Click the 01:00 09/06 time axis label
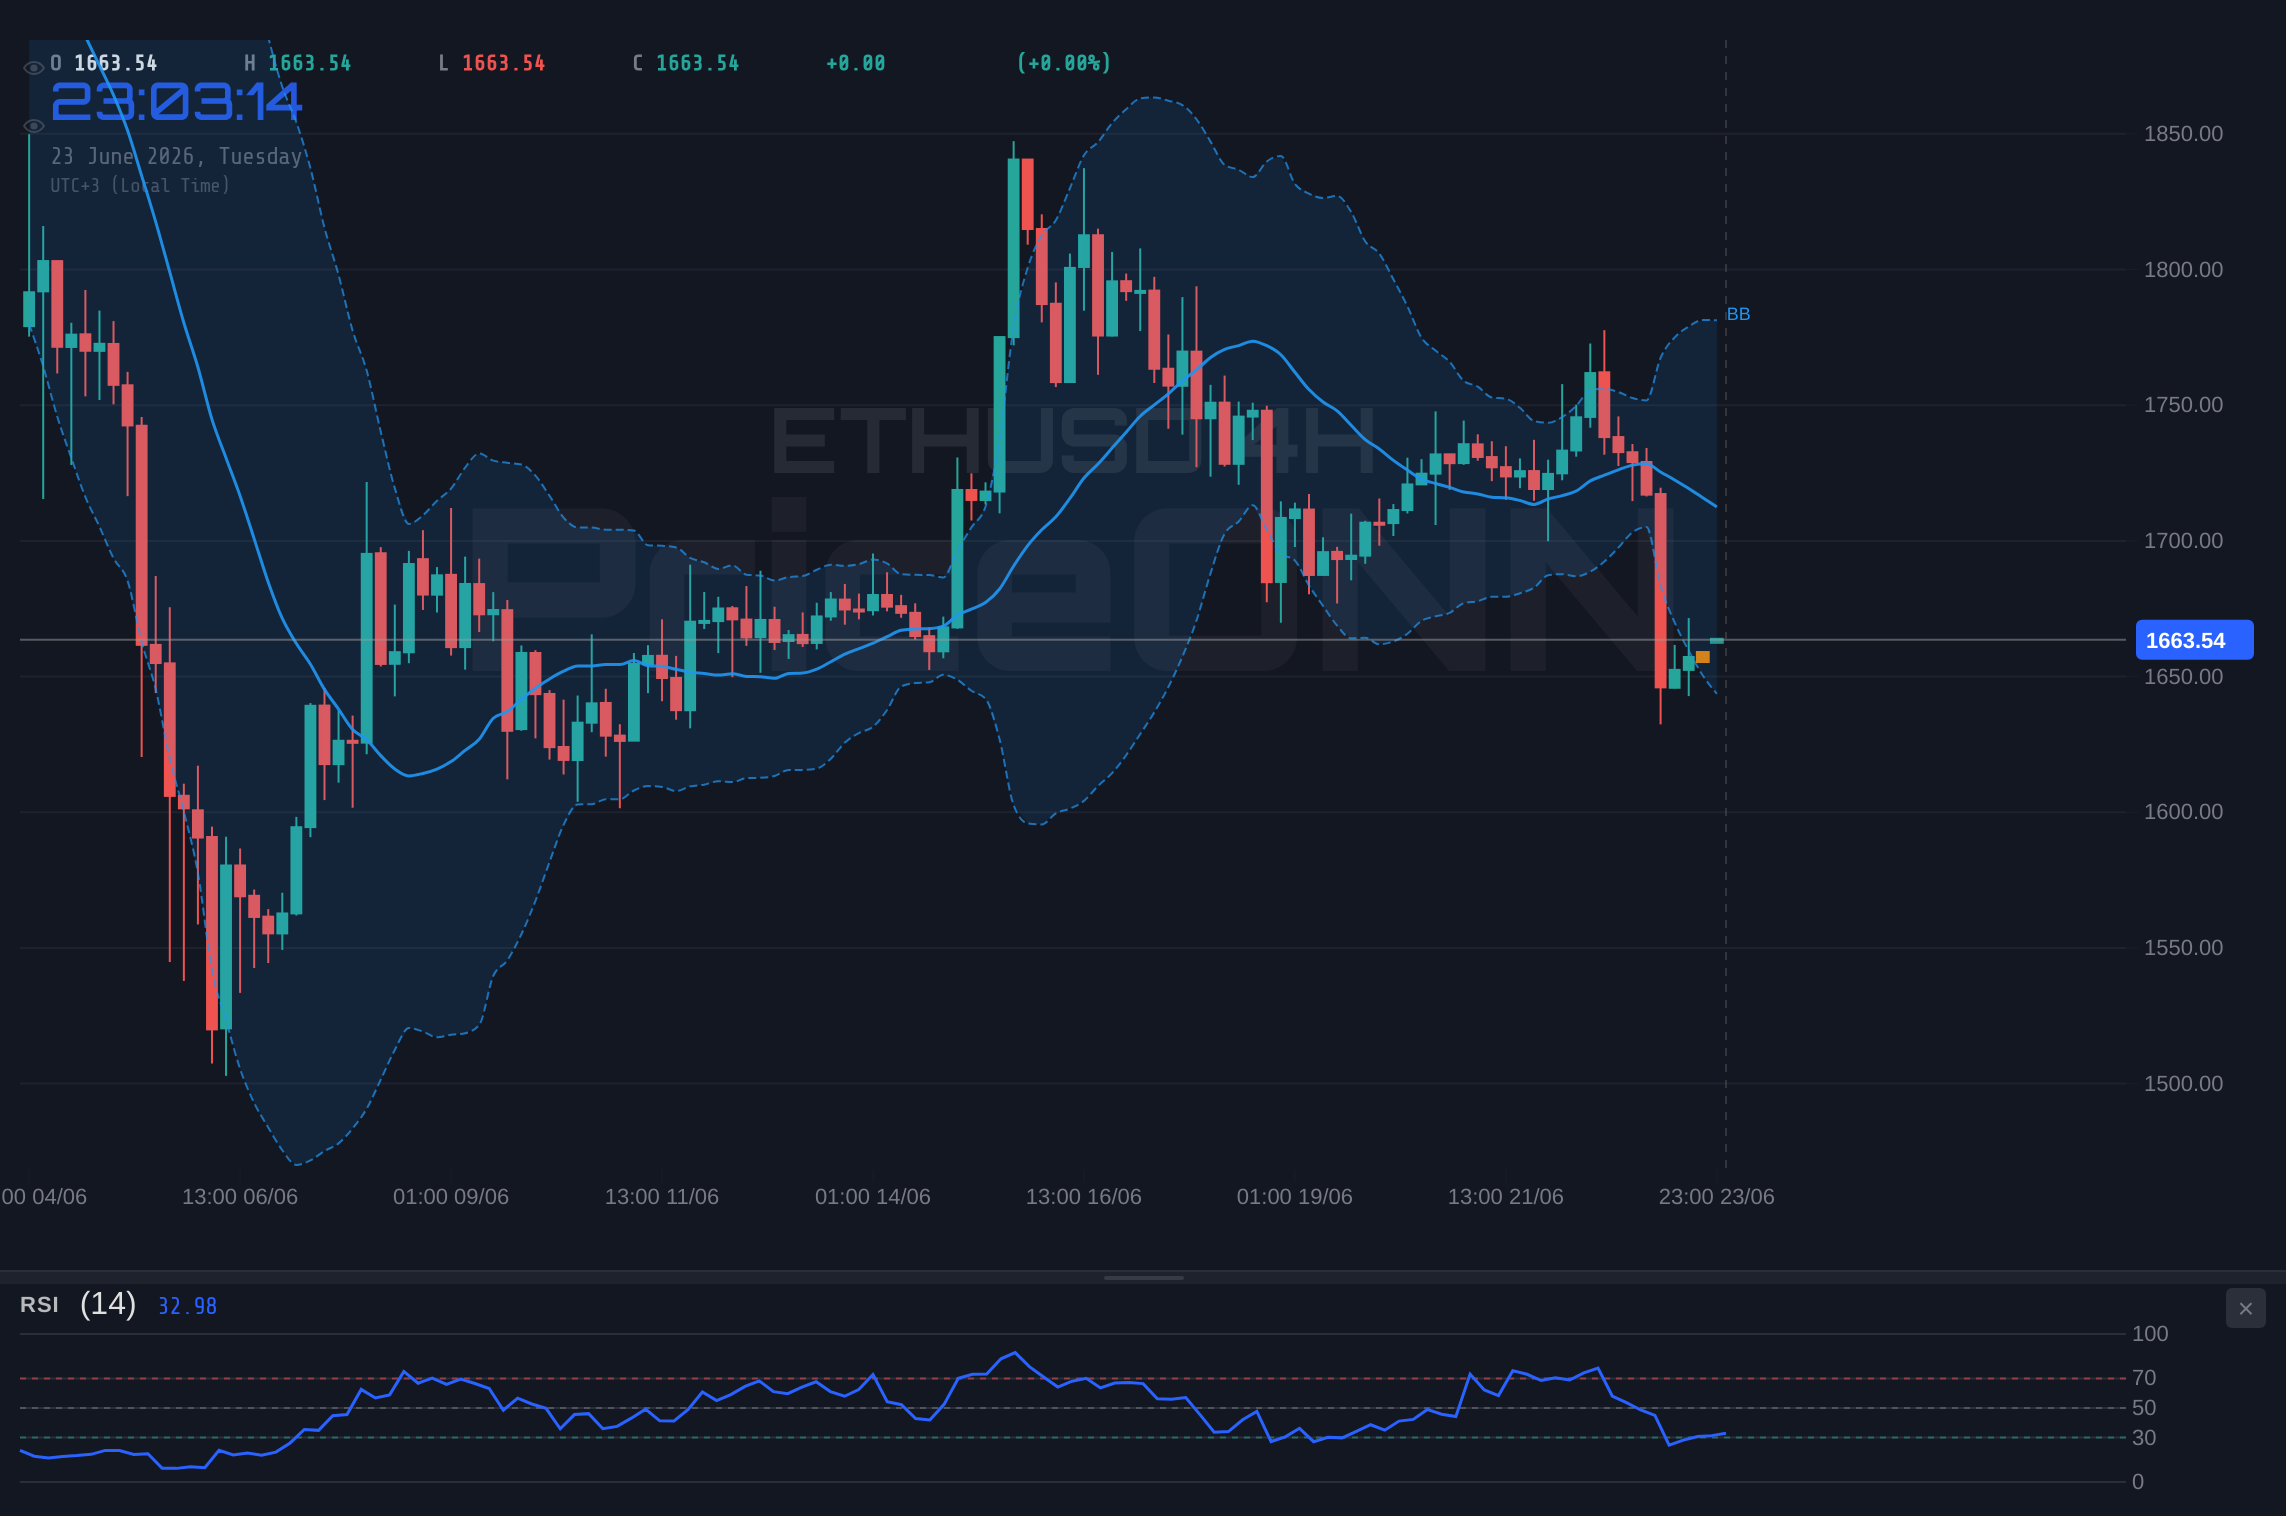The image size is (2286, 1516). pos(451,1197)
